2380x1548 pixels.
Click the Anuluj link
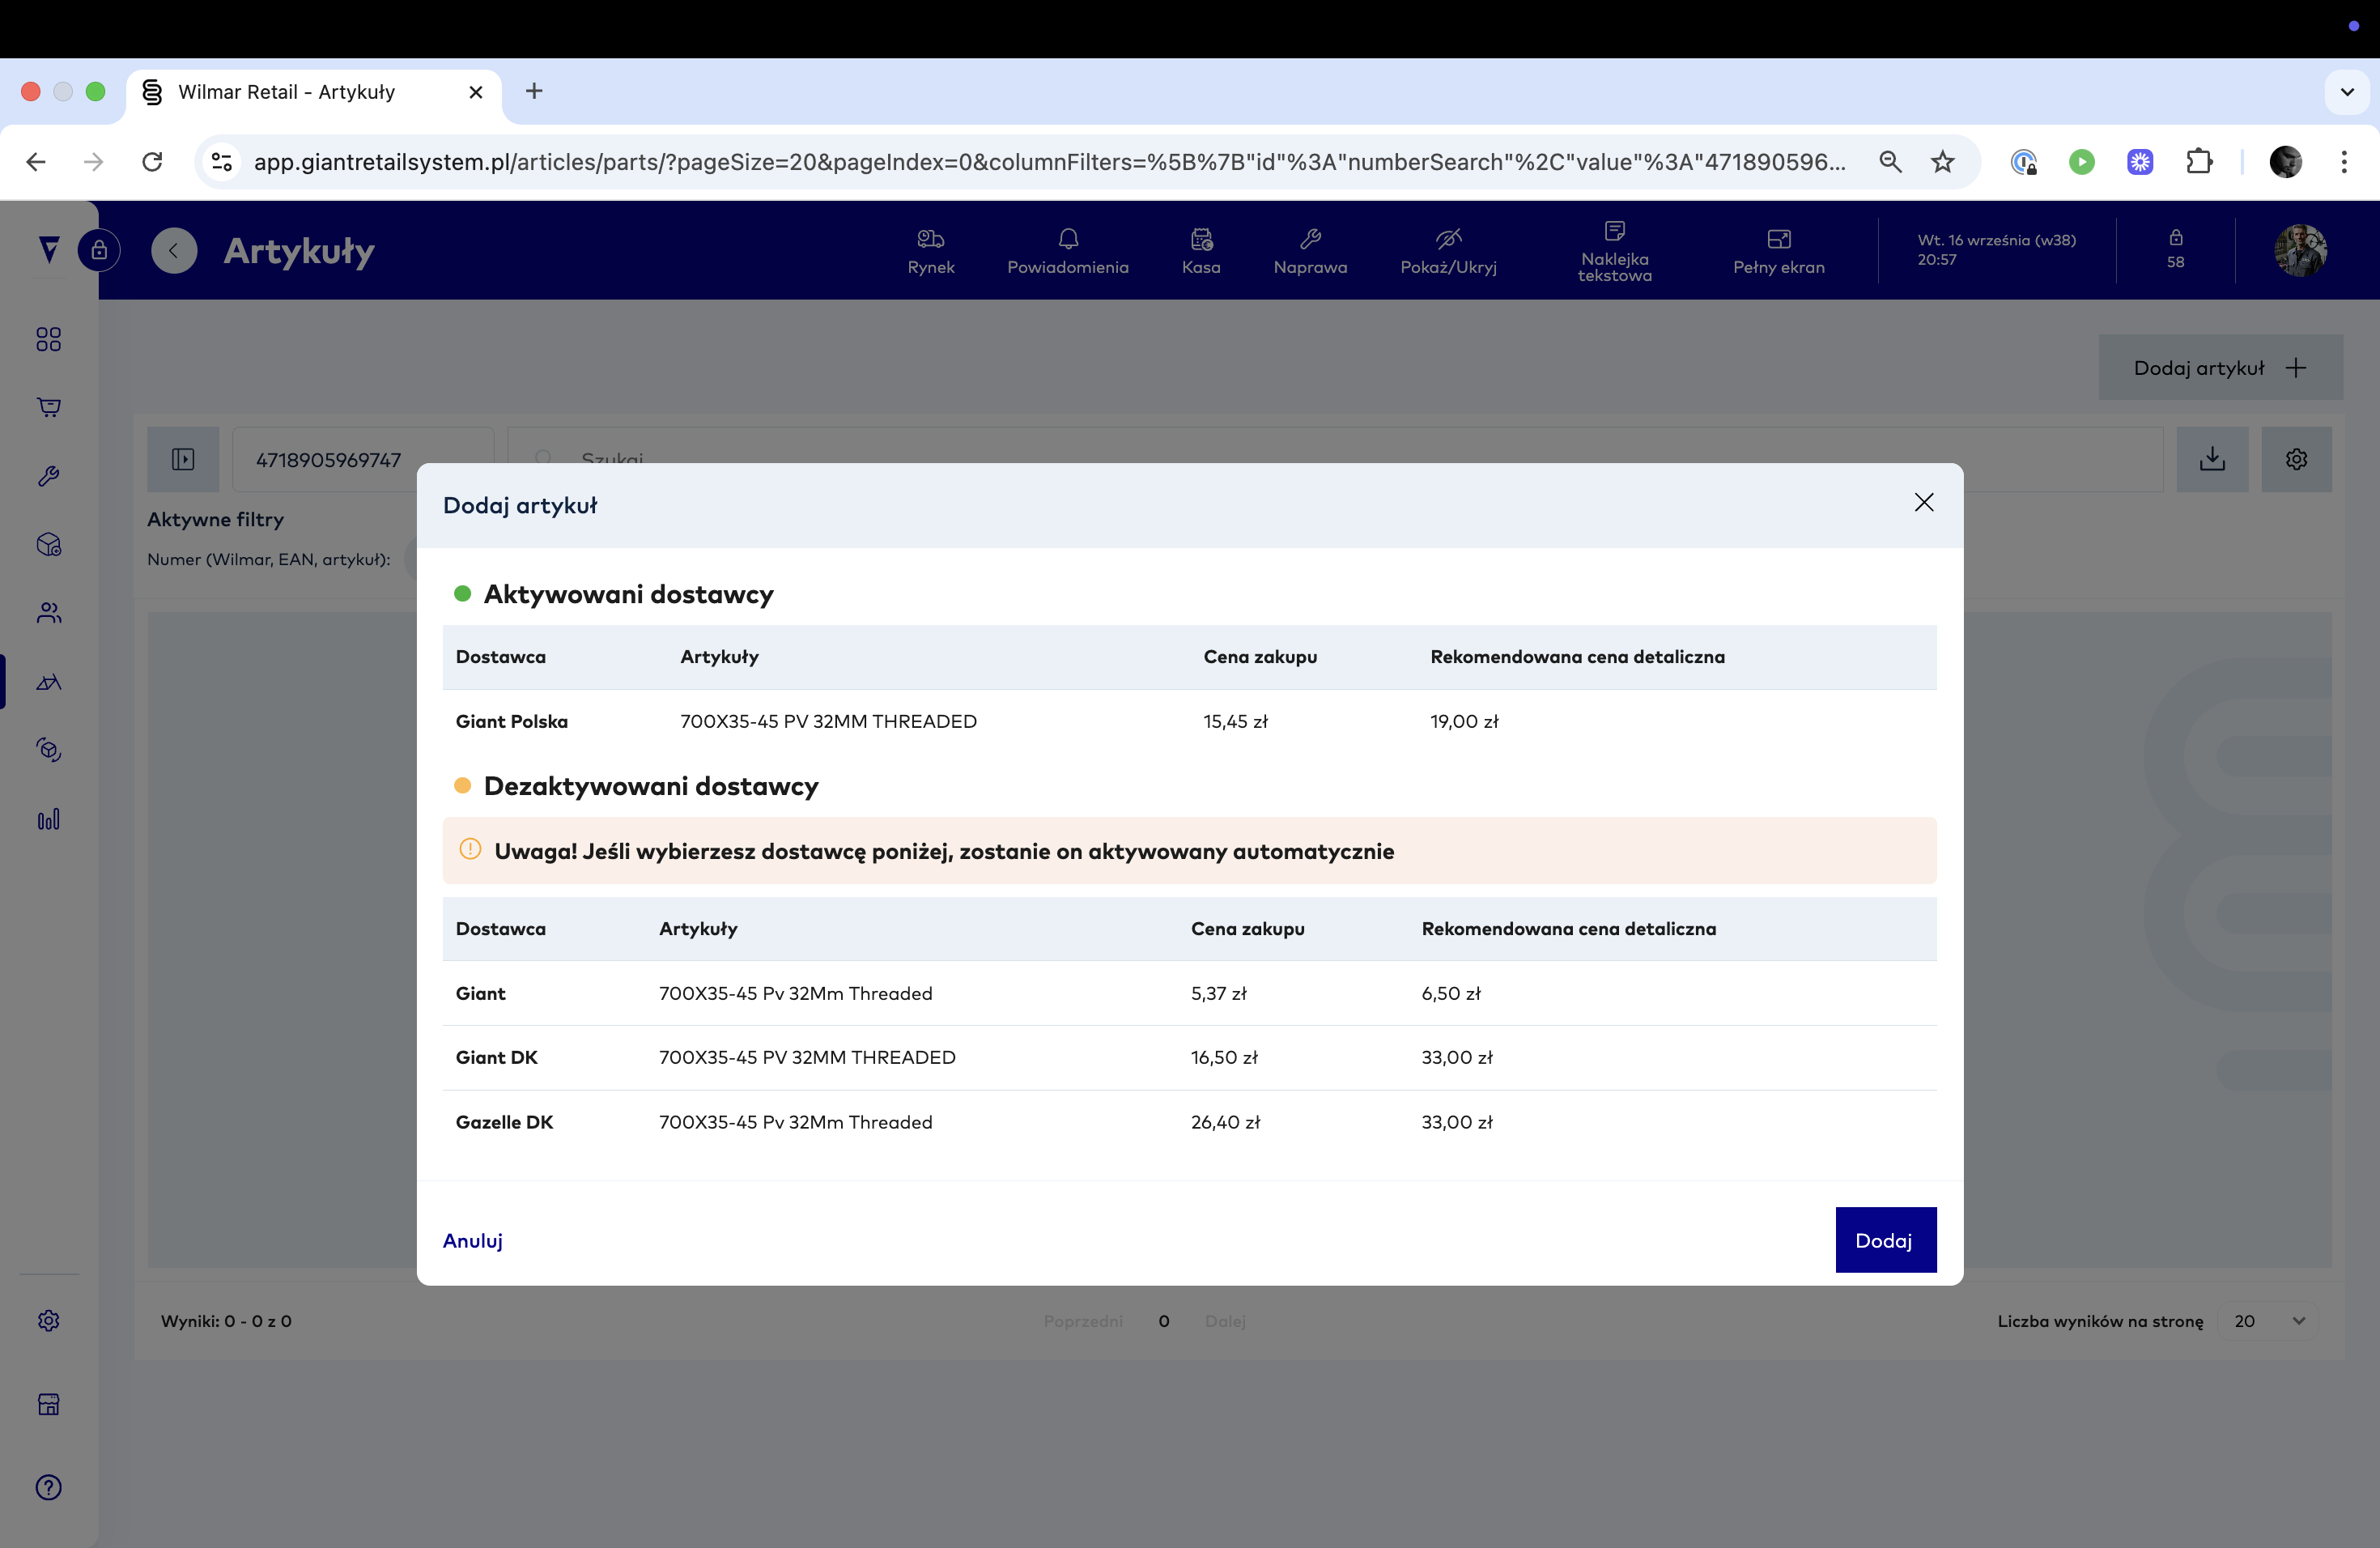click(472, 1240)
